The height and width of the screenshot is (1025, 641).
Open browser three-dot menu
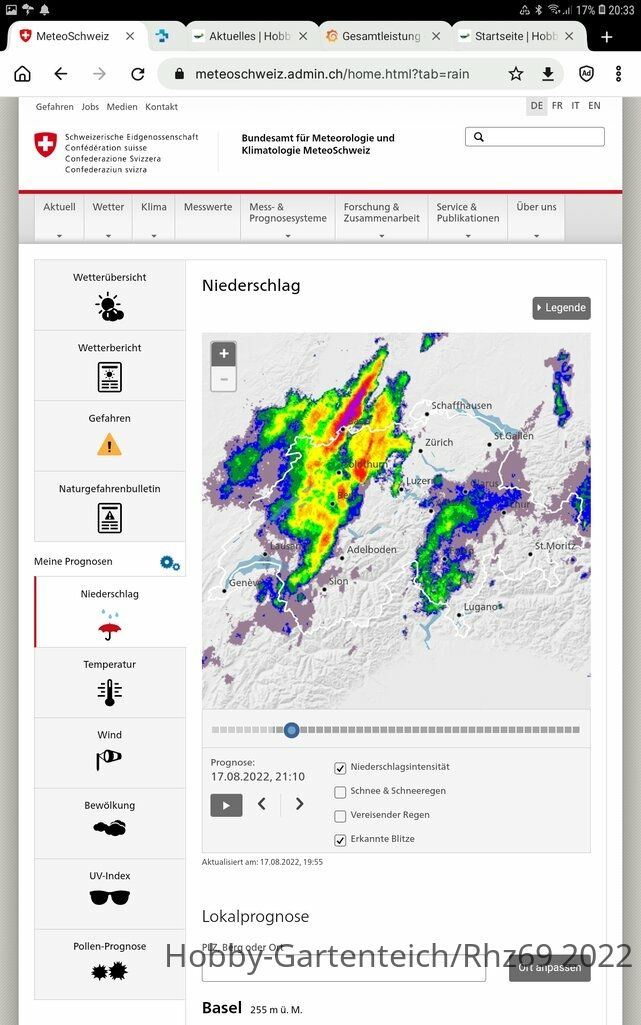click(618, 74)
